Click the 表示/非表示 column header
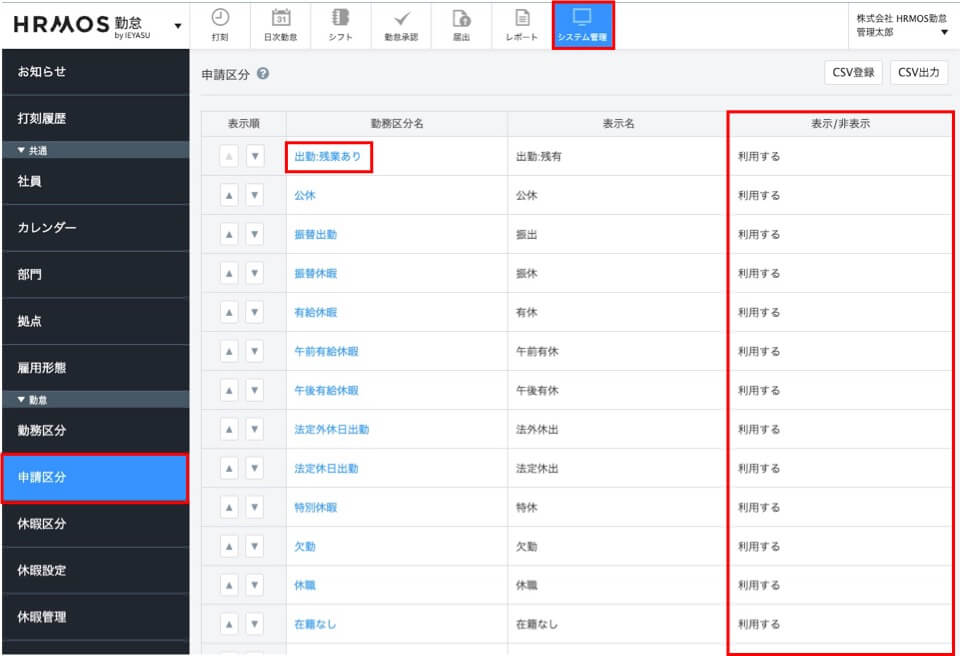960x656 pixels. (839, 124)
